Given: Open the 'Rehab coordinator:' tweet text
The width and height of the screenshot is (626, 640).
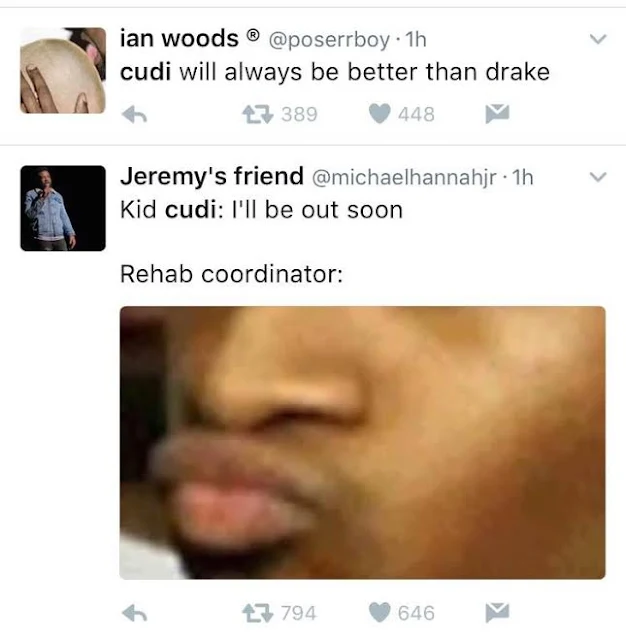Looking at the screenshot, I should [x=231, y=273].
